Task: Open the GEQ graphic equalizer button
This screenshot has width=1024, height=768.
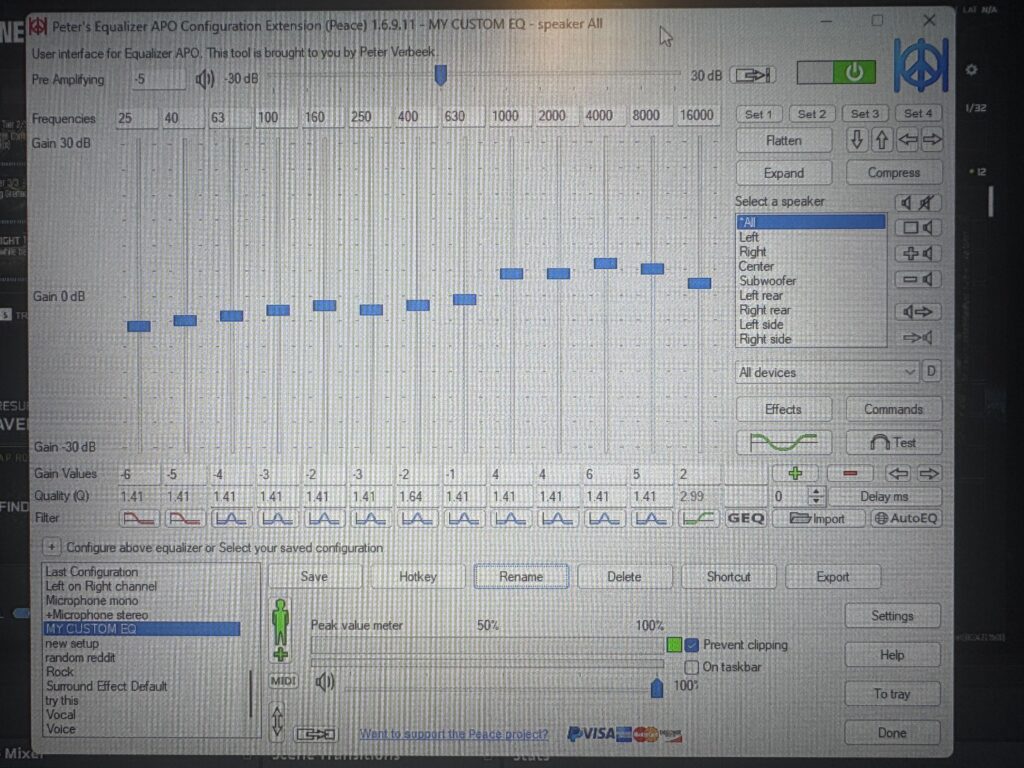Action: pos(745,519)
